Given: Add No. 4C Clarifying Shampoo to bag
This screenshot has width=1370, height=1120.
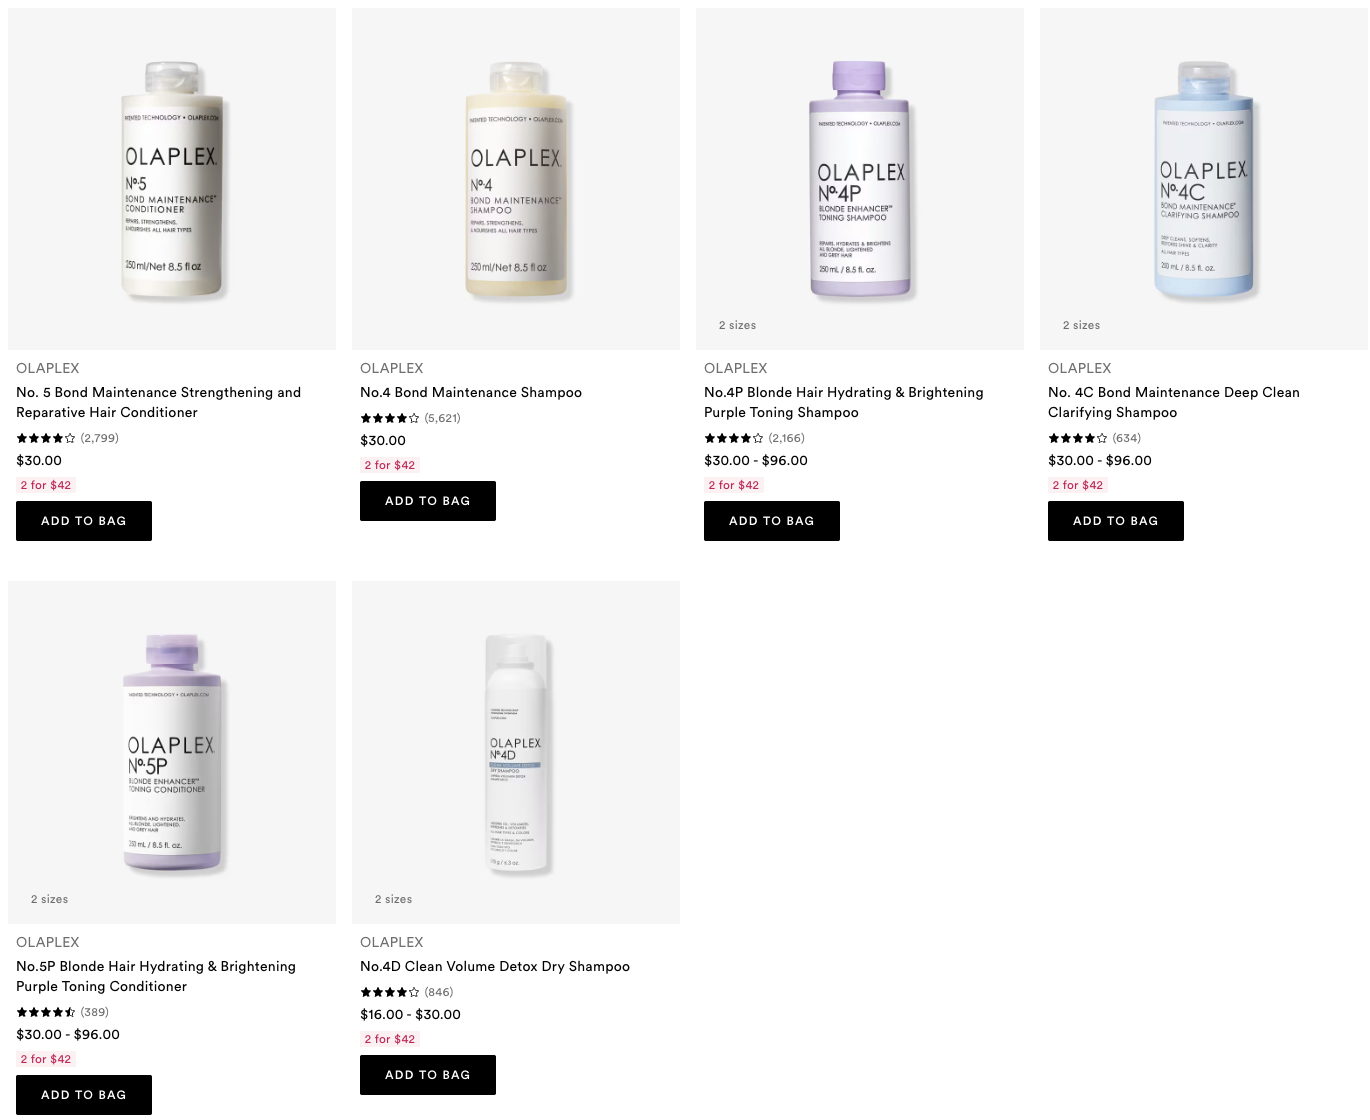Looking at the screenshot, I should click(1116, 521).
